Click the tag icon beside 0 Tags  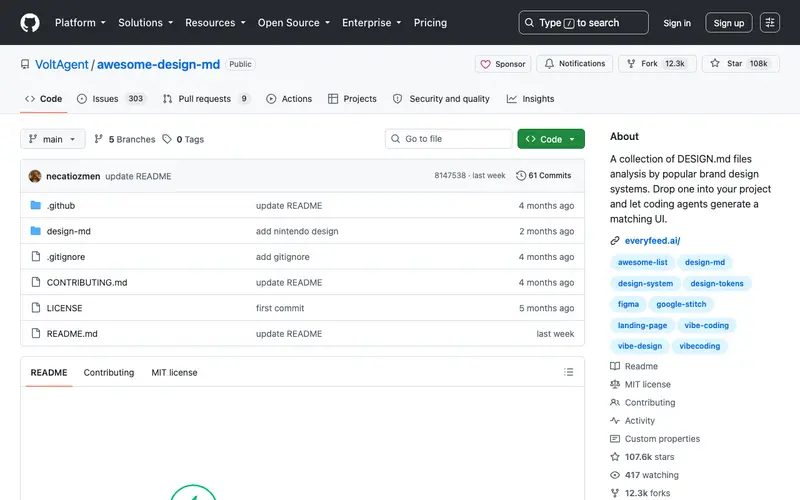point(167,139)
